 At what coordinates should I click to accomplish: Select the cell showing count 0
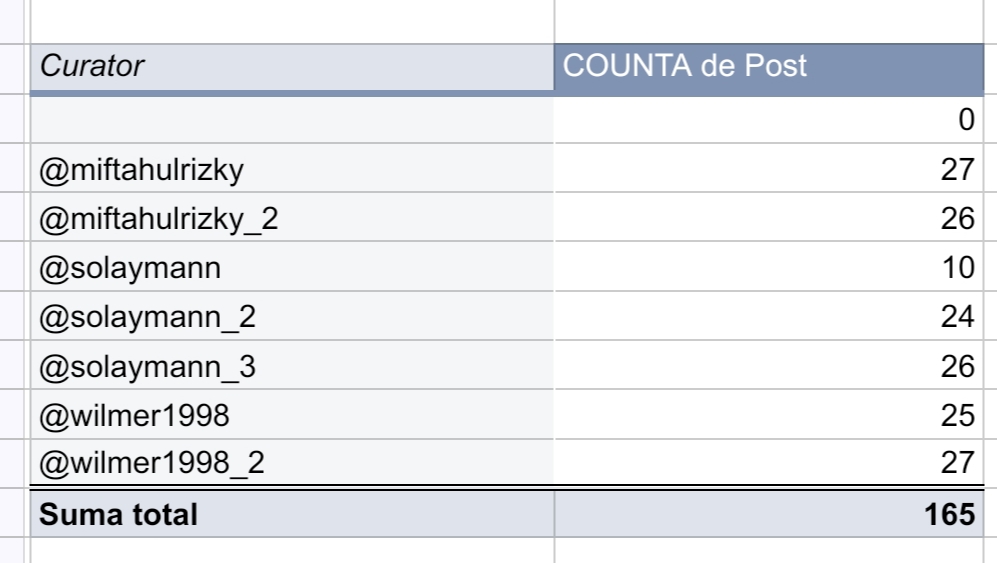point(769,119)
